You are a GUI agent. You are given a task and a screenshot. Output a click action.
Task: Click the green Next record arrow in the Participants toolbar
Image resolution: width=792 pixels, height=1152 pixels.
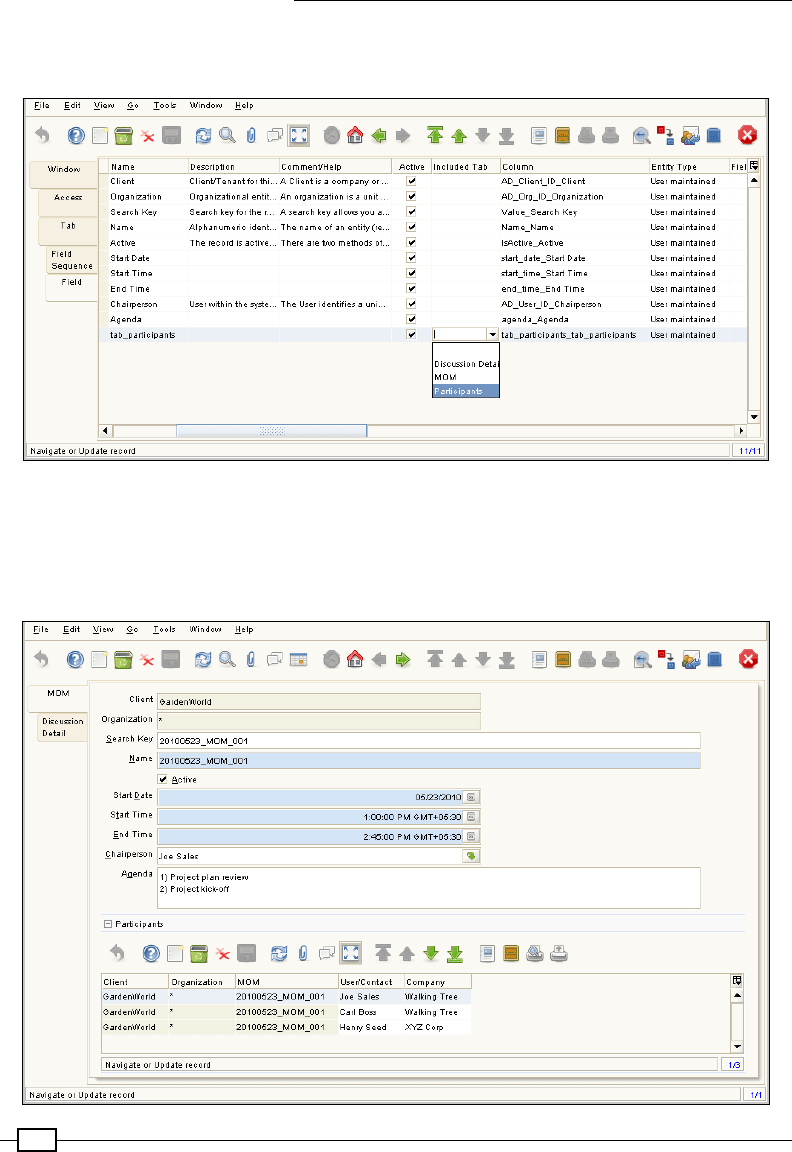(430, 954)
